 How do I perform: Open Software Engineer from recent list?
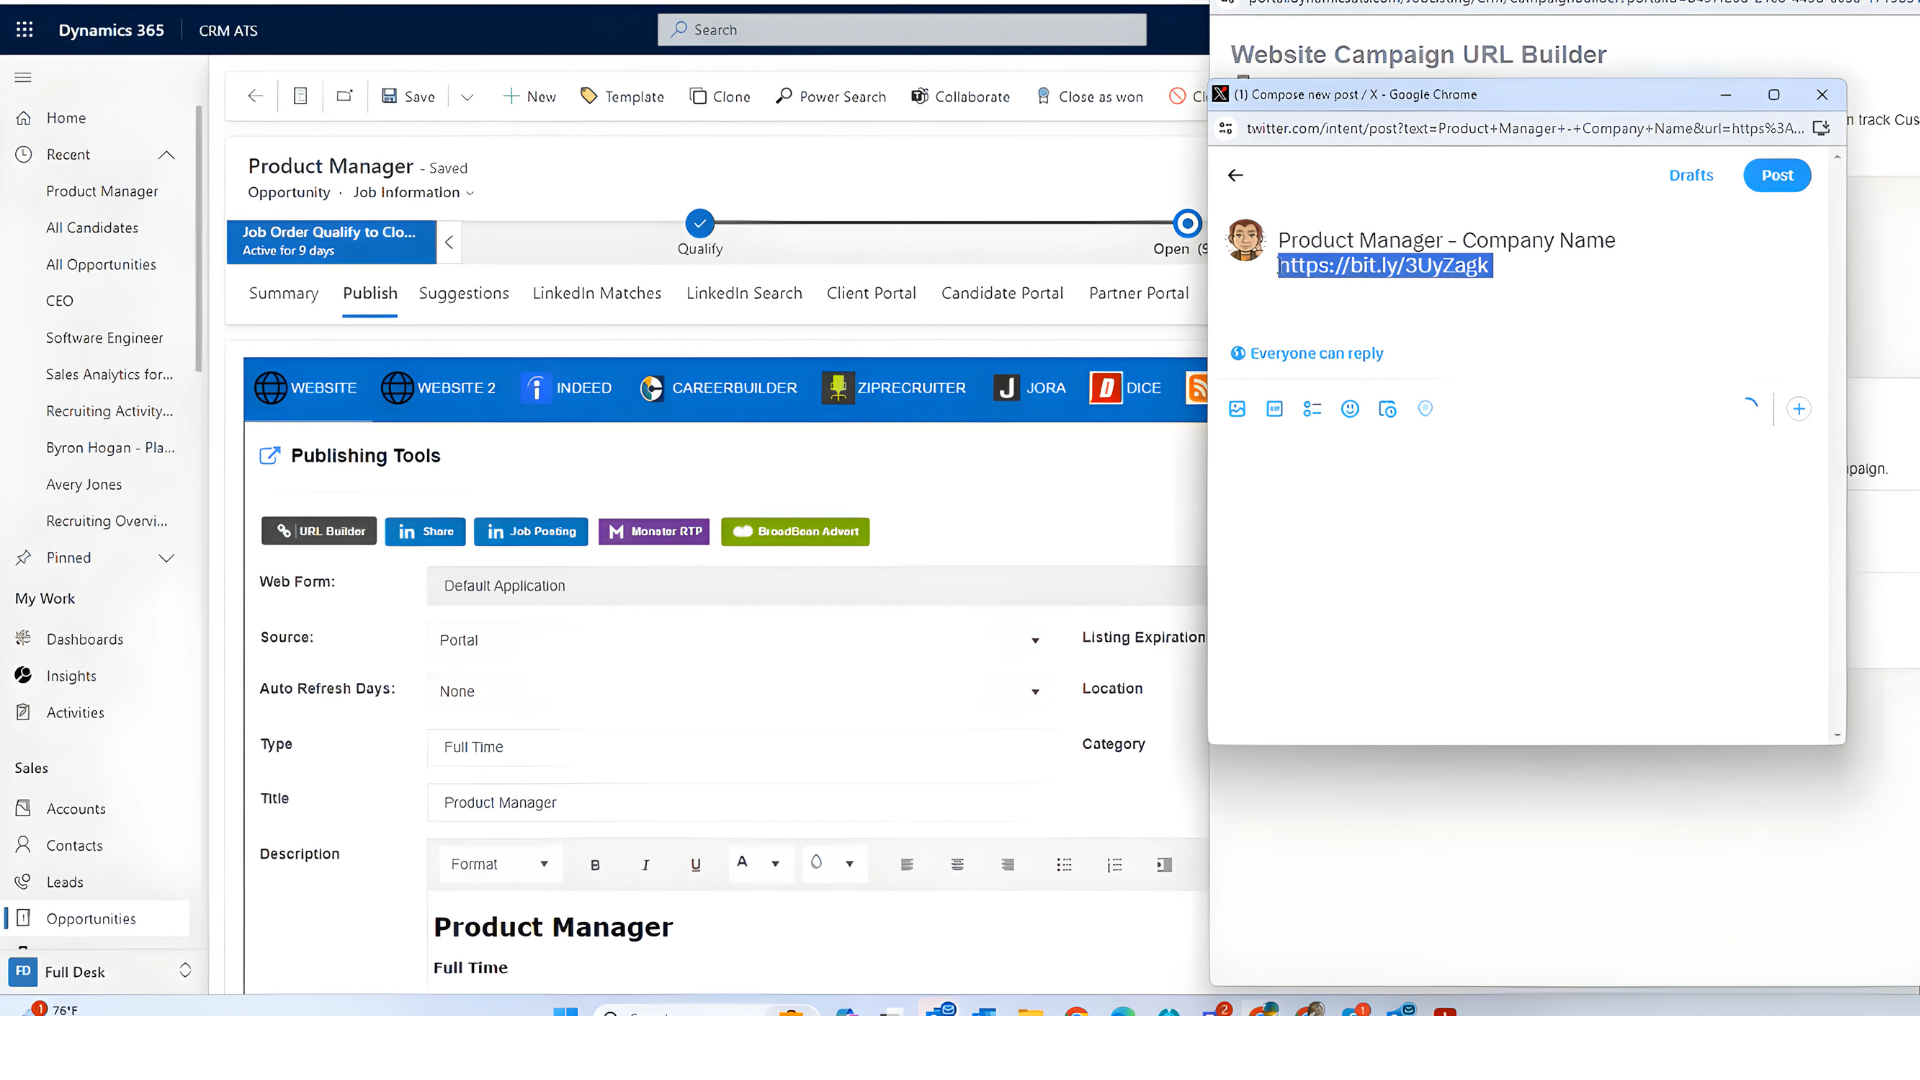tap(104, 338)
